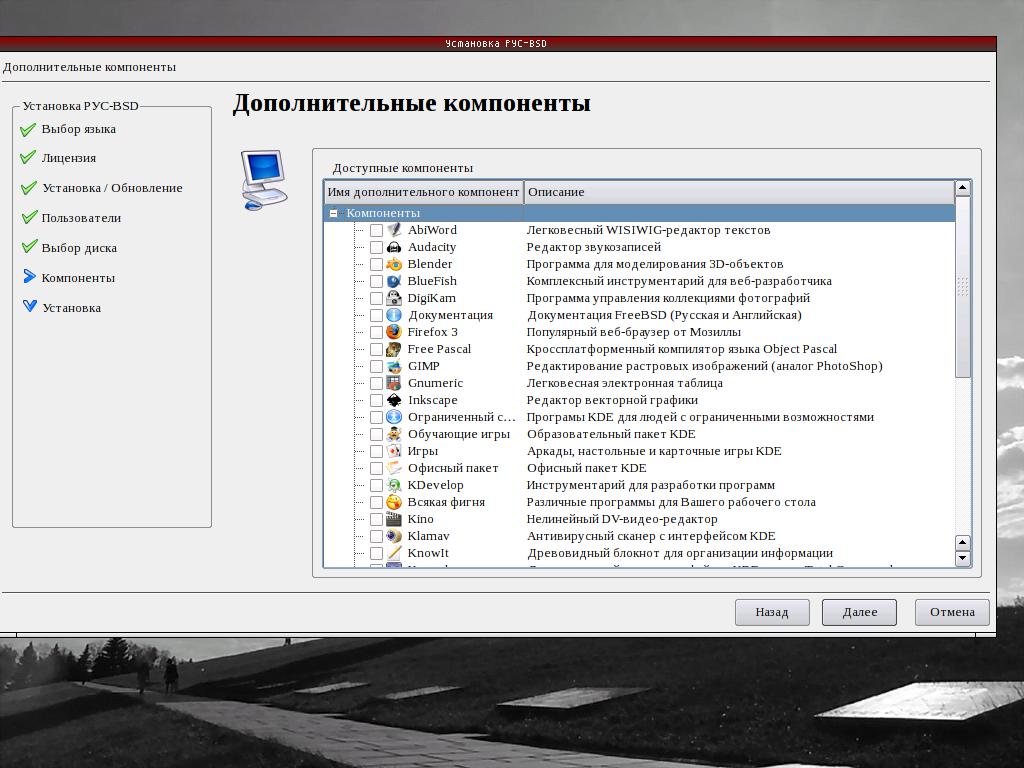1024x768 pixels.
Task: Click the lower scrollbar up arrow button
Action: (963, 543)
